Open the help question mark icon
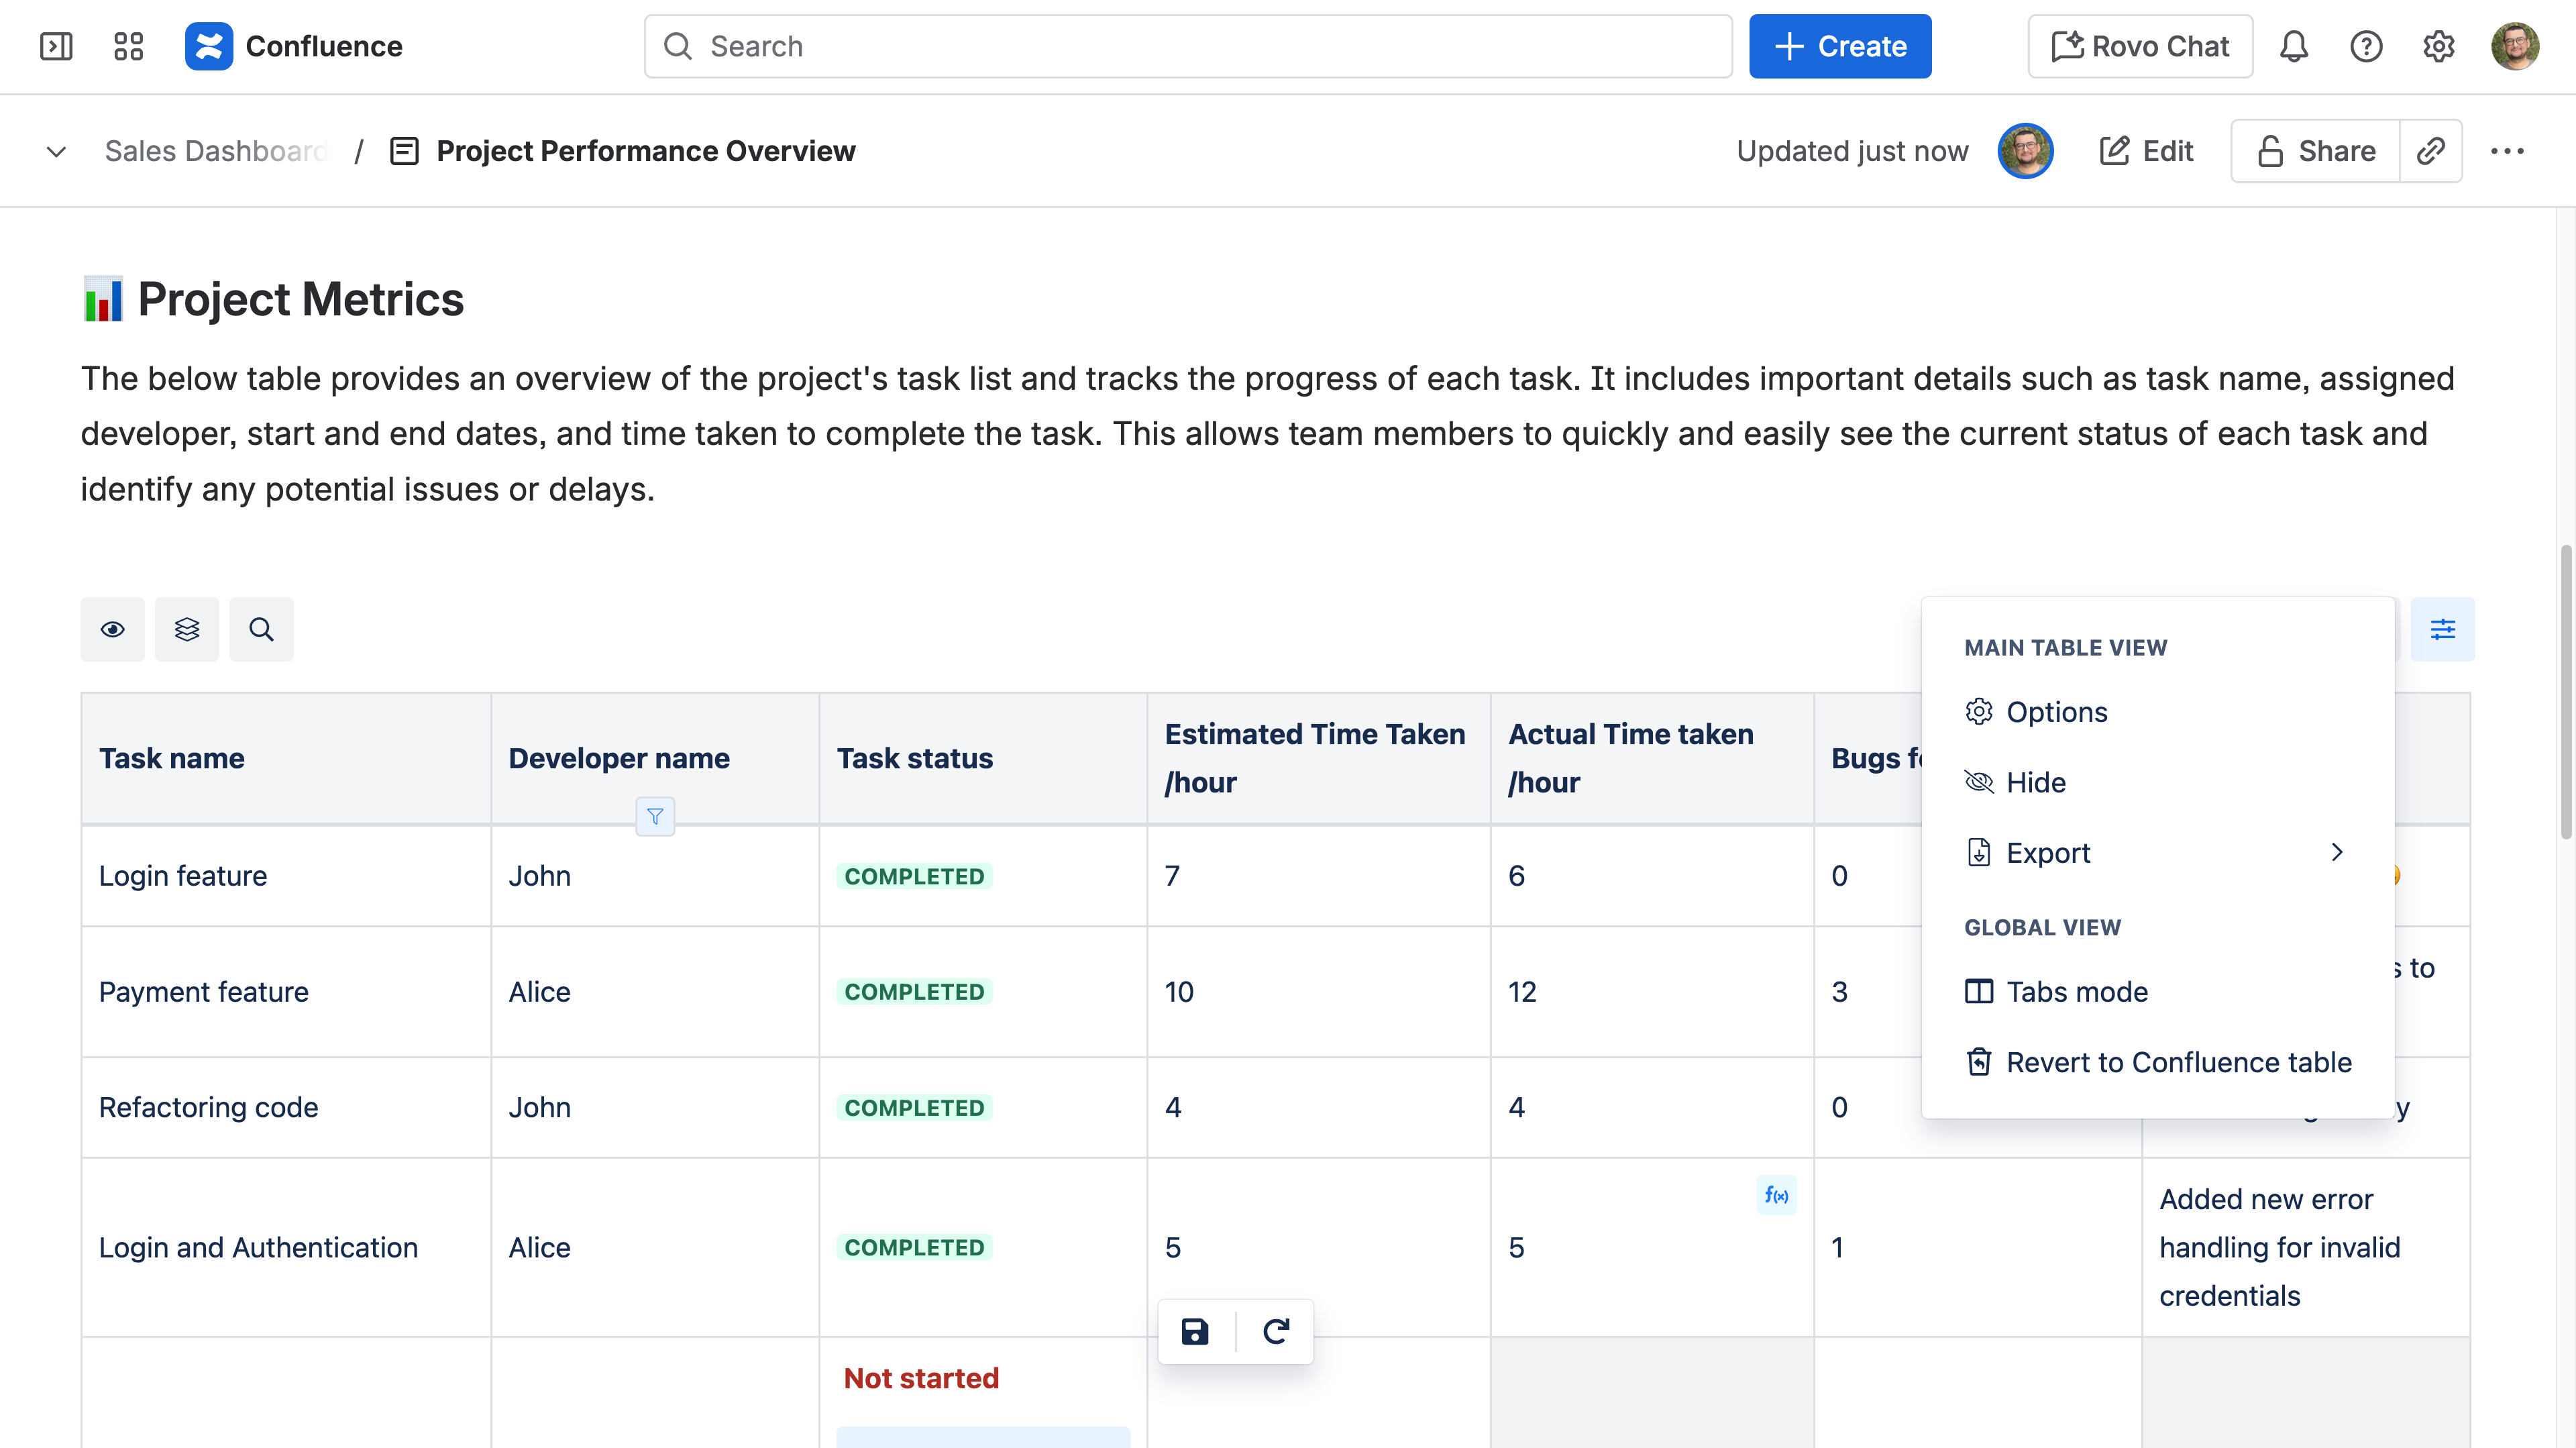This screenshot has width=2576, height=1448. [x=2366, y=46]
